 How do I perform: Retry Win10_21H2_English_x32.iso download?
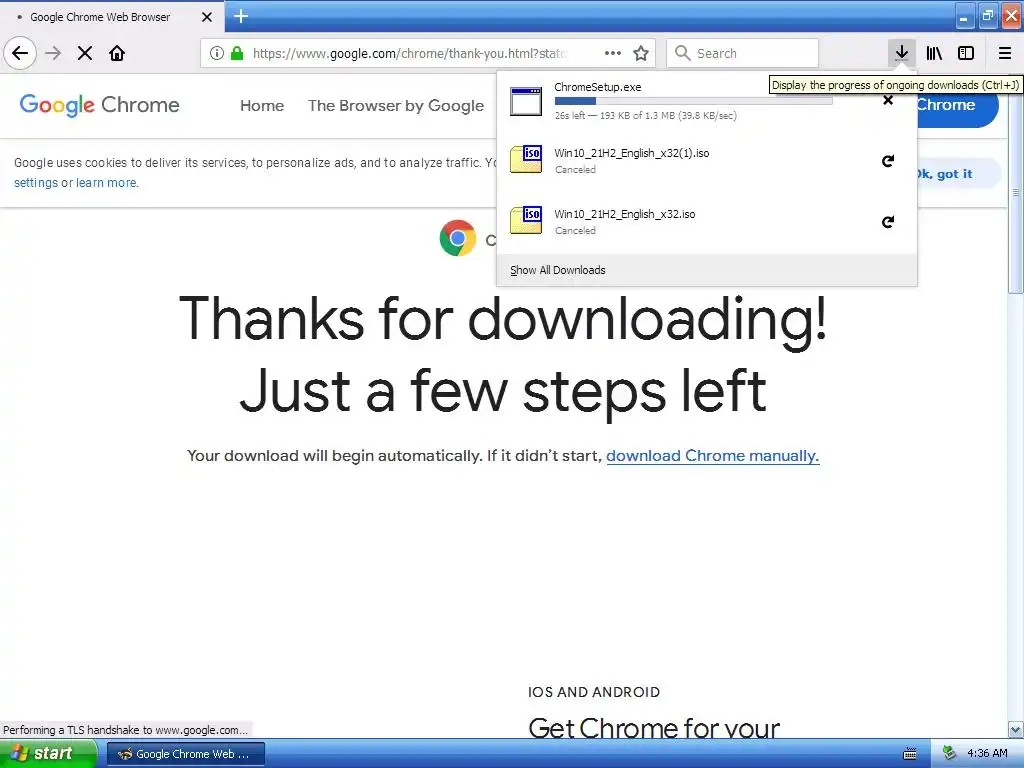tap(888, 222)
